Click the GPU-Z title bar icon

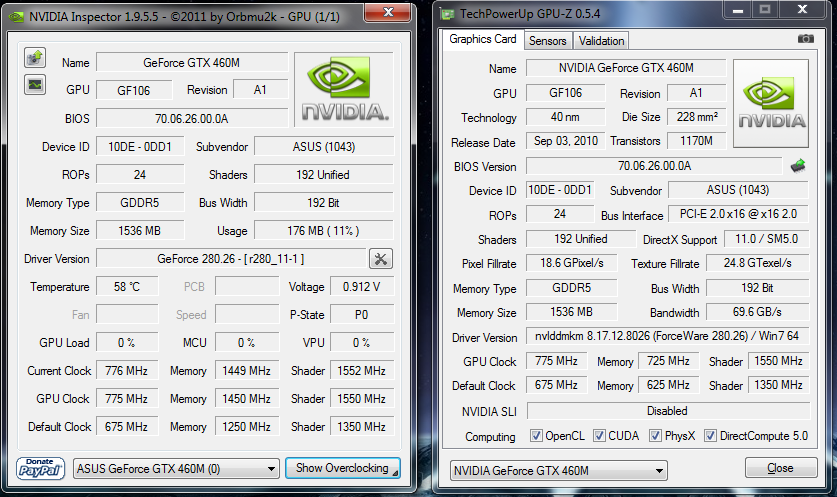447,13
